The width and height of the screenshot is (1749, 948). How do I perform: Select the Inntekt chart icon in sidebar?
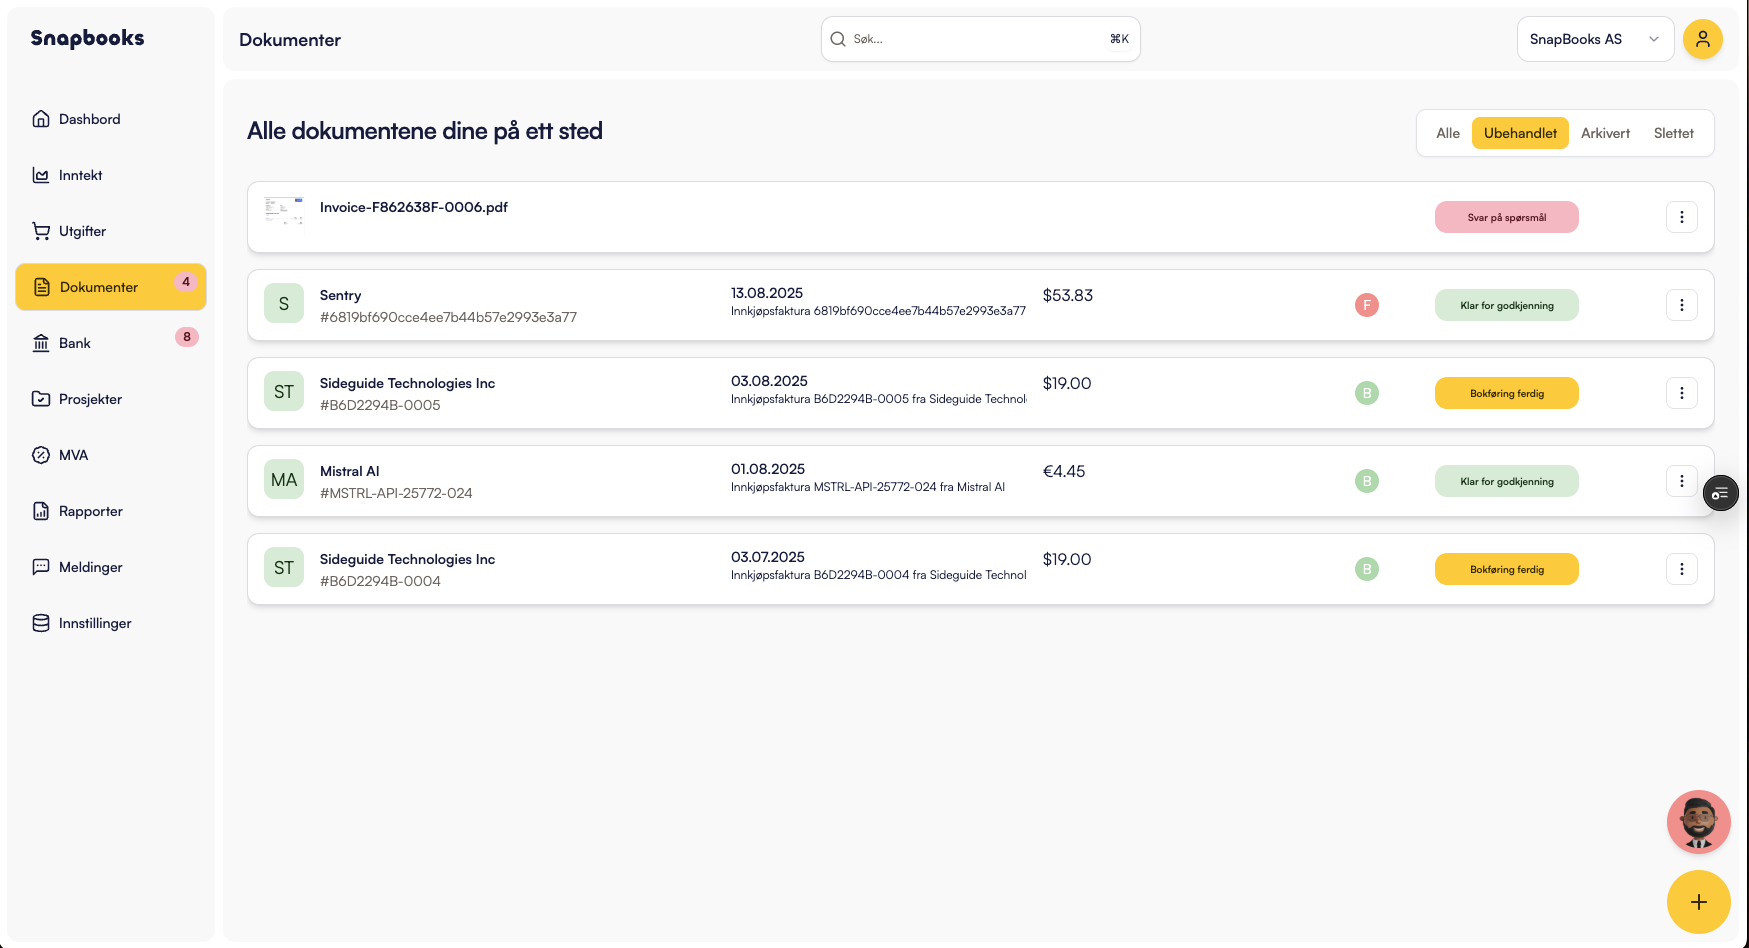coord(40,174)
